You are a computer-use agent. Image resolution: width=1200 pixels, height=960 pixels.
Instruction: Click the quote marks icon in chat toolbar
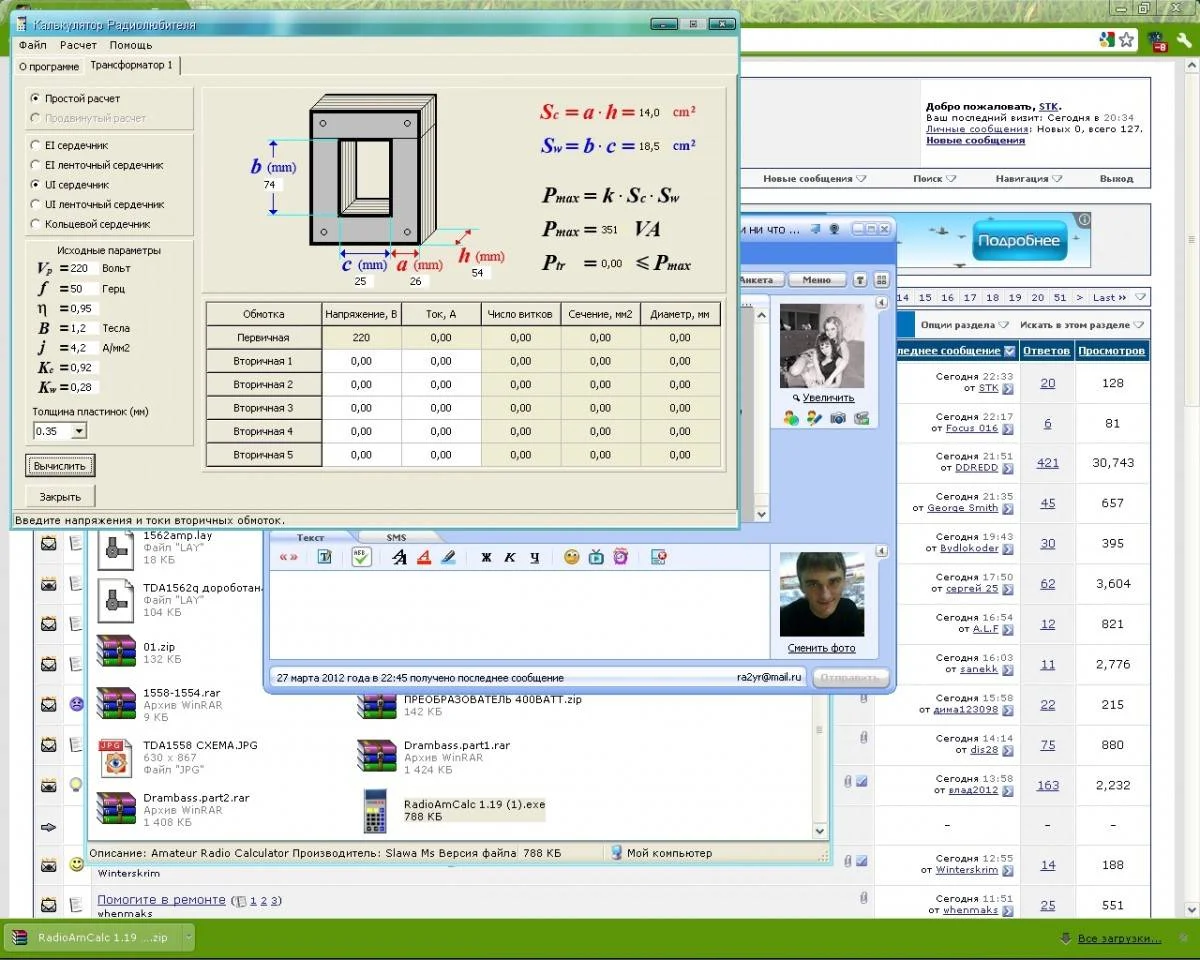pyautogui.click(x=289, y=557)
